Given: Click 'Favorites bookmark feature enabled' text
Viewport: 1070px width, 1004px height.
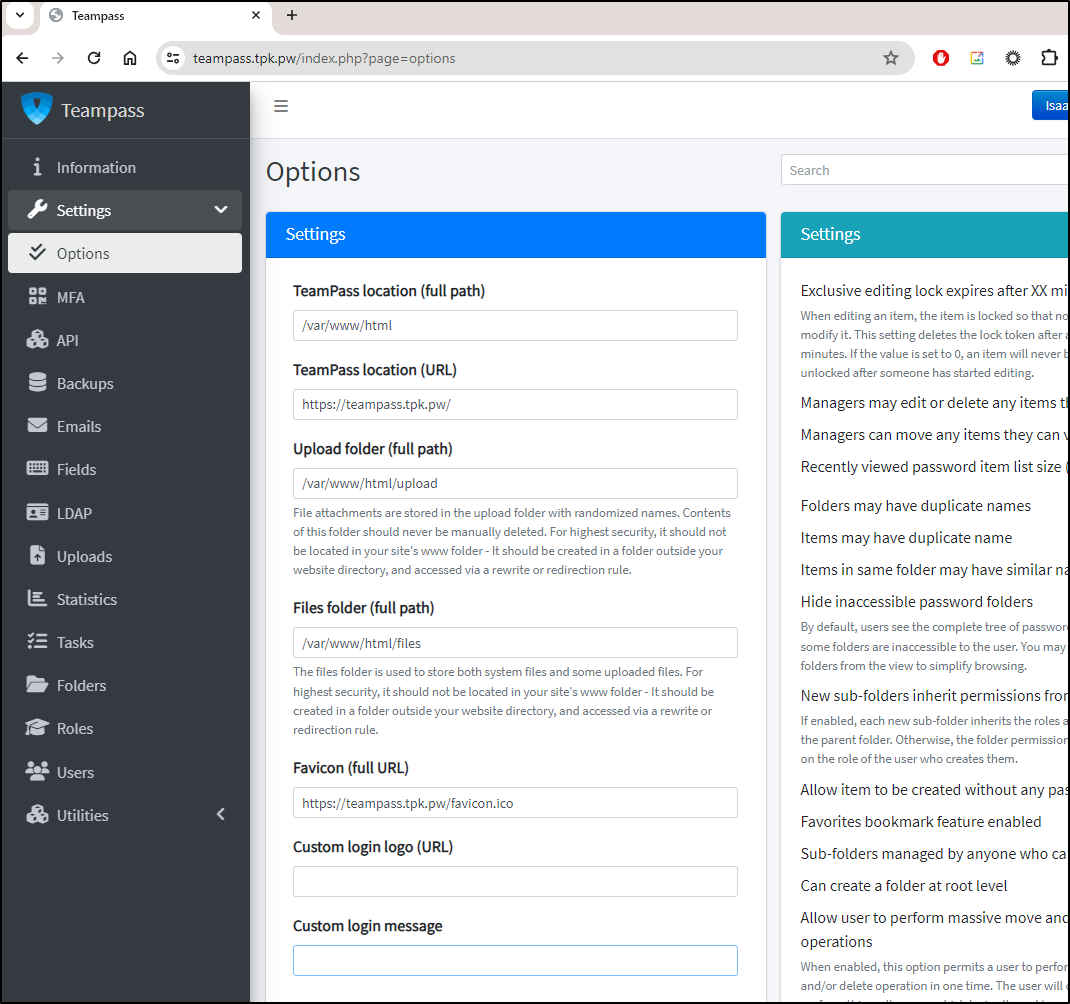Looking at the screenshot, I should click(x=921, y=822).
